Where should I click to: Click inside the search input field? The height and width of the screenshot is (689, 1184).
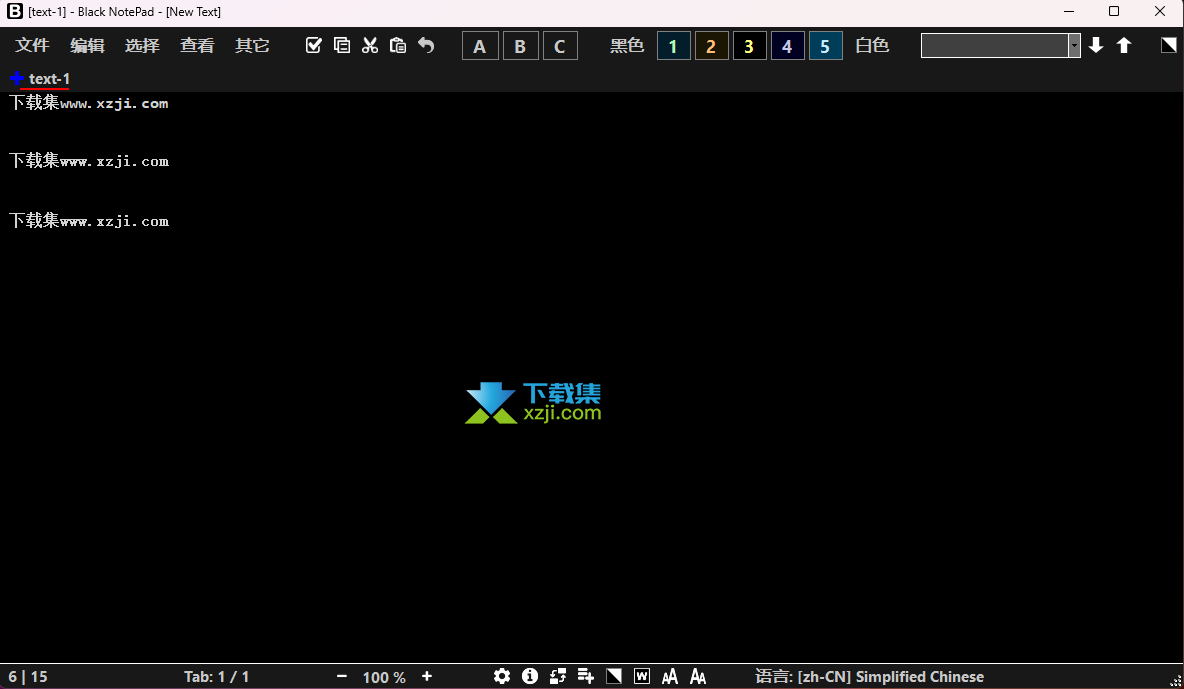click(x=994, y=45)
